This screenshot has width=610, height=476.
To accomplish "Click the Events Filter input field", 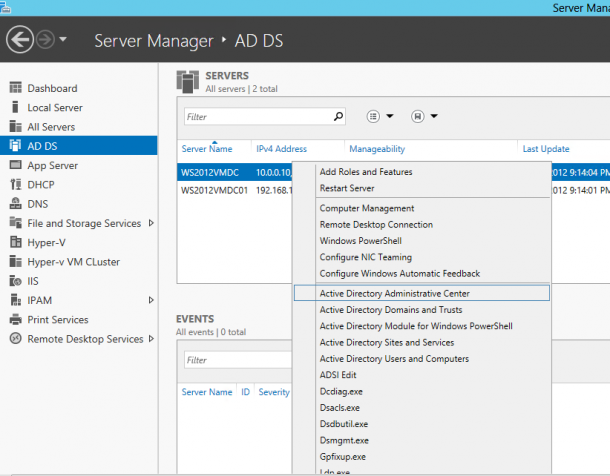I will (x=238, y=360).
